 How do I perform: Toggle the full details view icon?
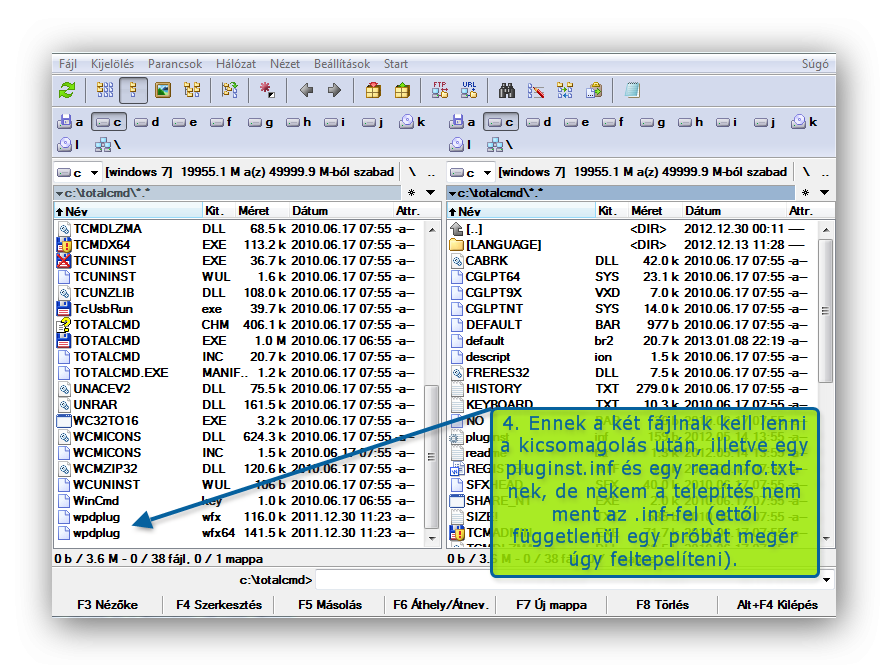134,90
